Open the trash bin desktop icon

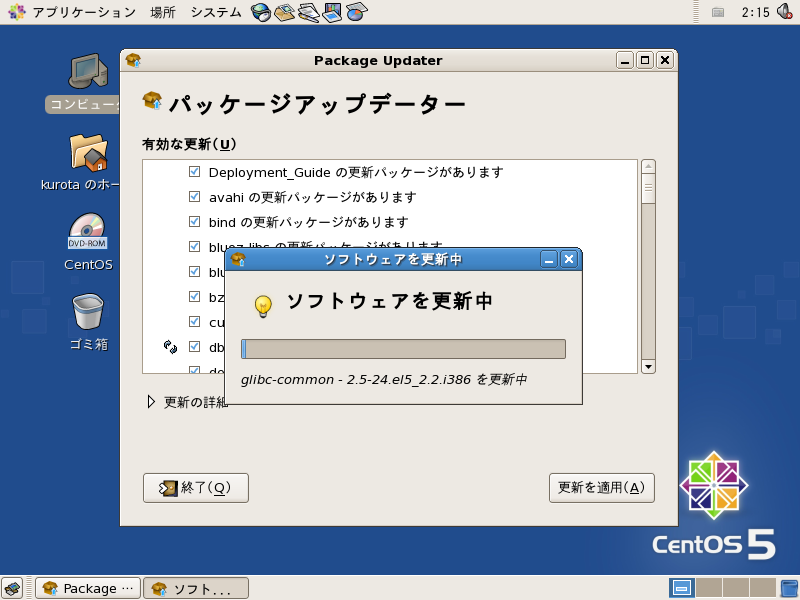88,311
